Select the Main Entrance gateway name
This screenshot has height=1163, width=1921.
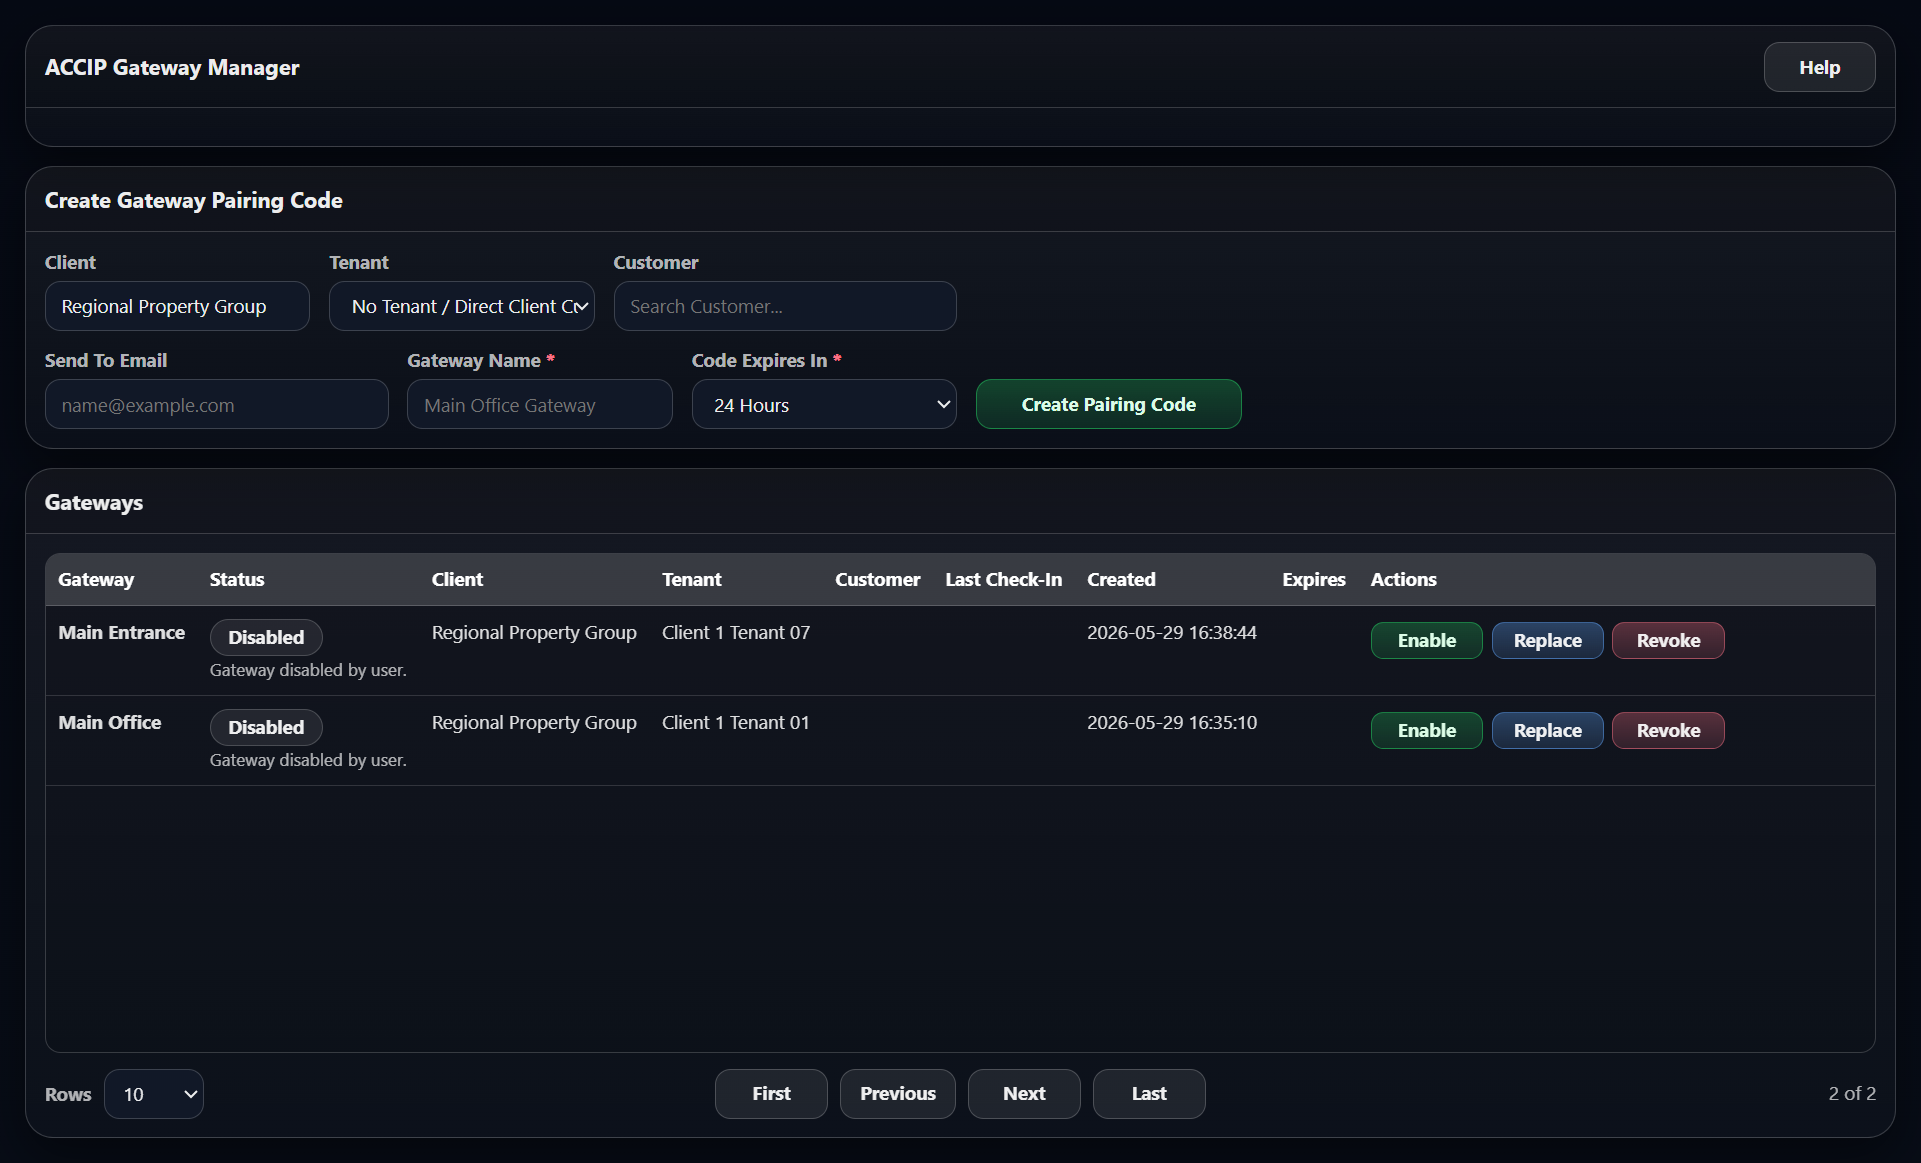pos(121,632)
